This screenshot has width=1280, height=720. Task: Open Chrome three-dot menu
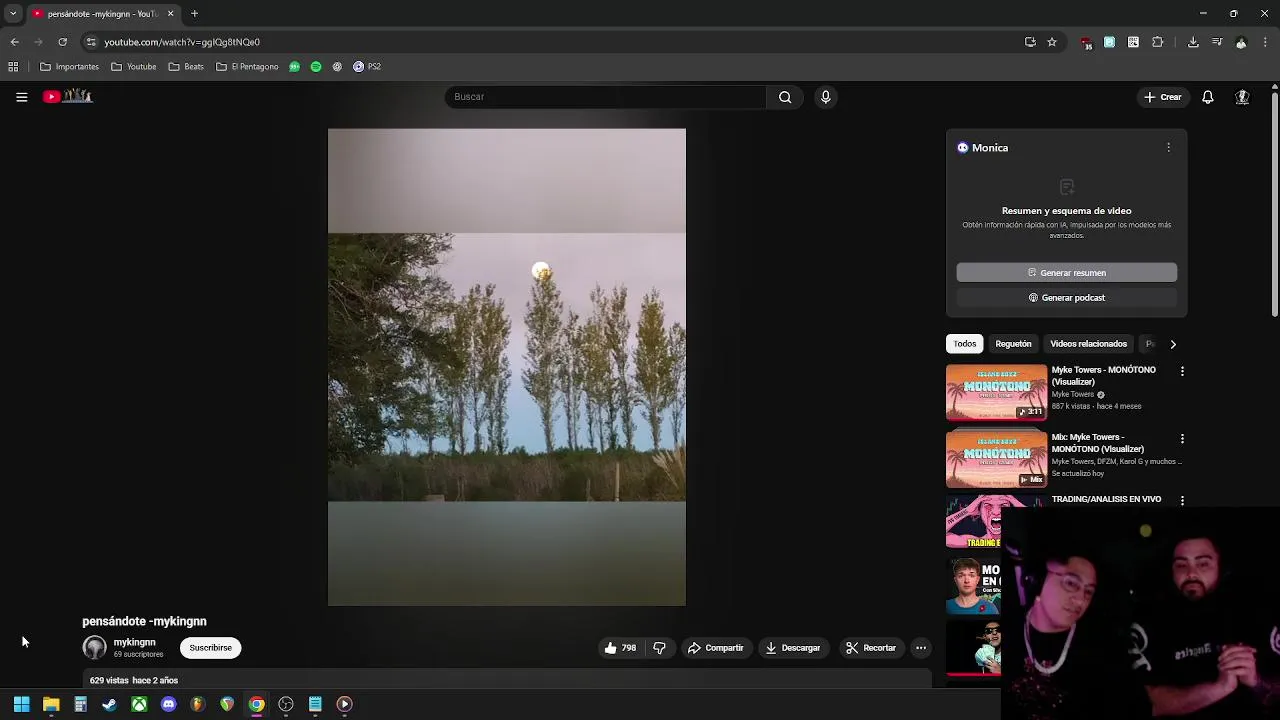[x=1266, y=42]
